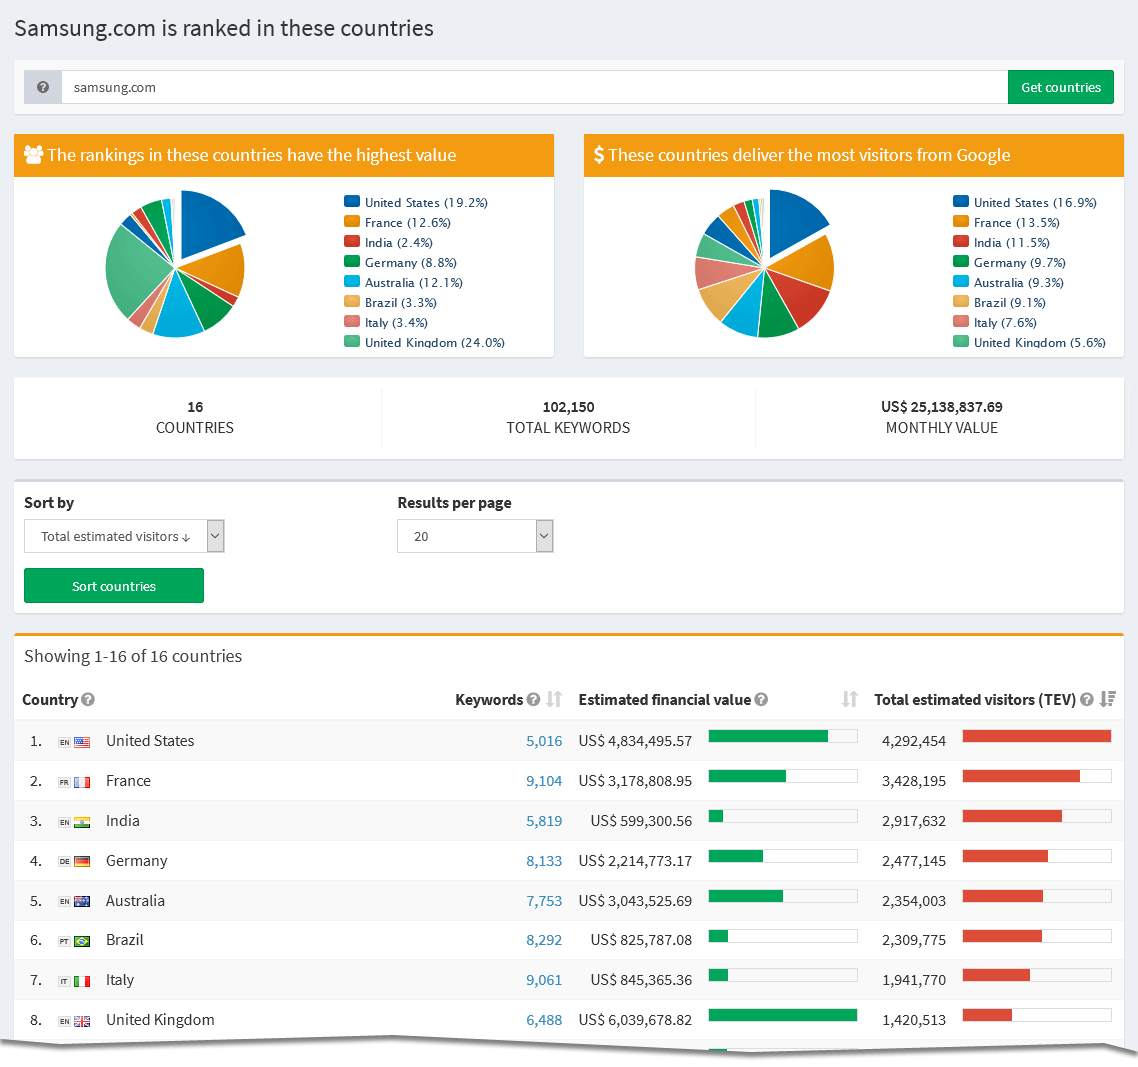The width and height of the screenshot is (1138, 1067).
Task: Open the Results per page dropdown
Action: coord(475,536)
